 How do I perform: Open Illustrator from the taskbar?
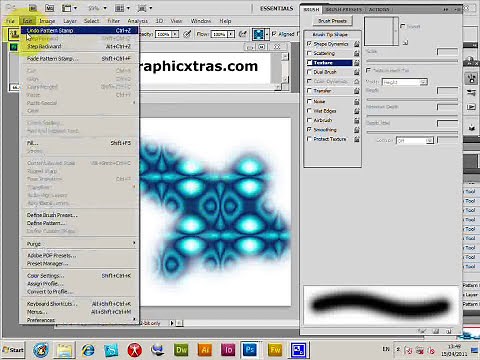point(205,350)
